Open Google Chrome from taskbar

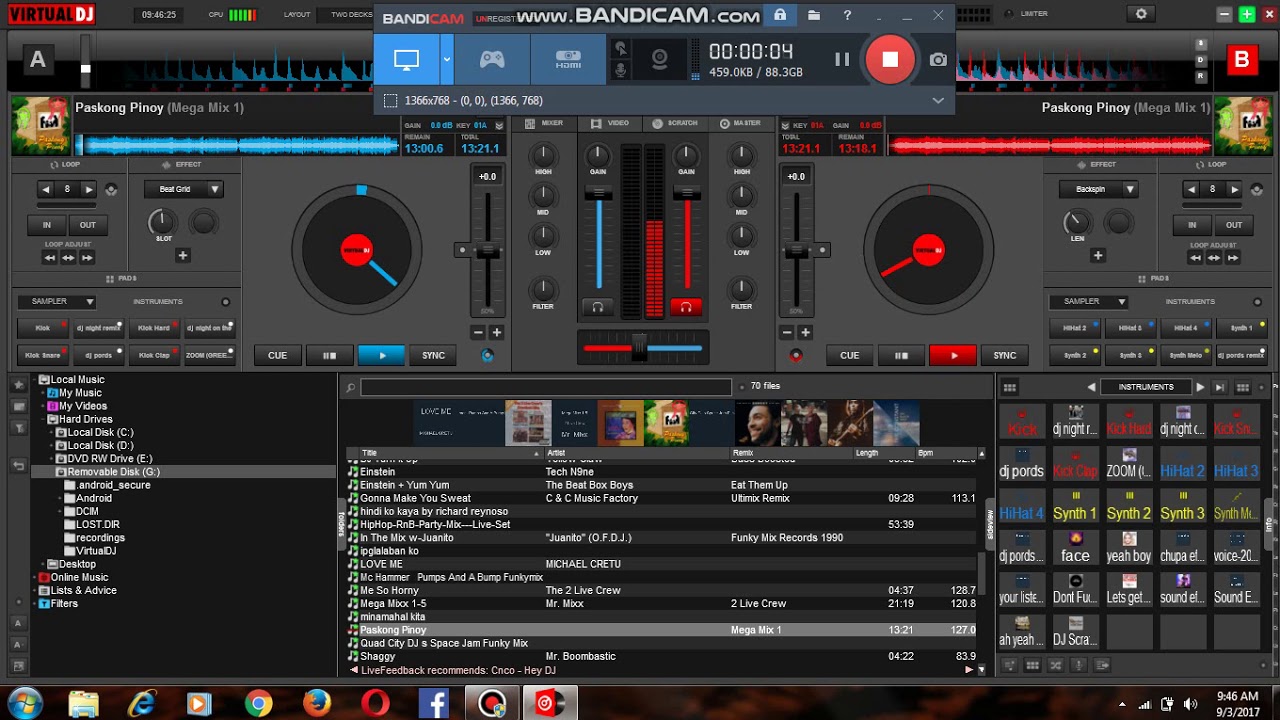point(258,704)
